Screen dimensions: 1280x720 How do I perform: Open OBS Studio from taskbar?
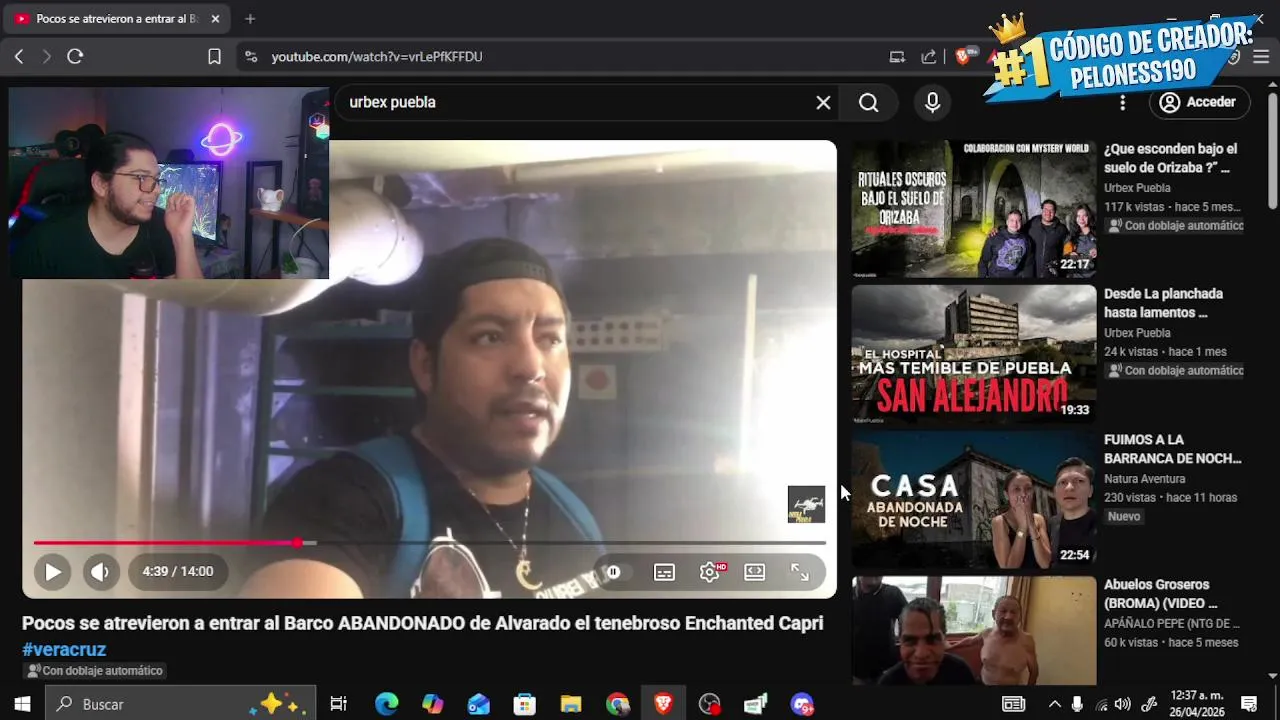pyautogui.click(x=709, y=704)
